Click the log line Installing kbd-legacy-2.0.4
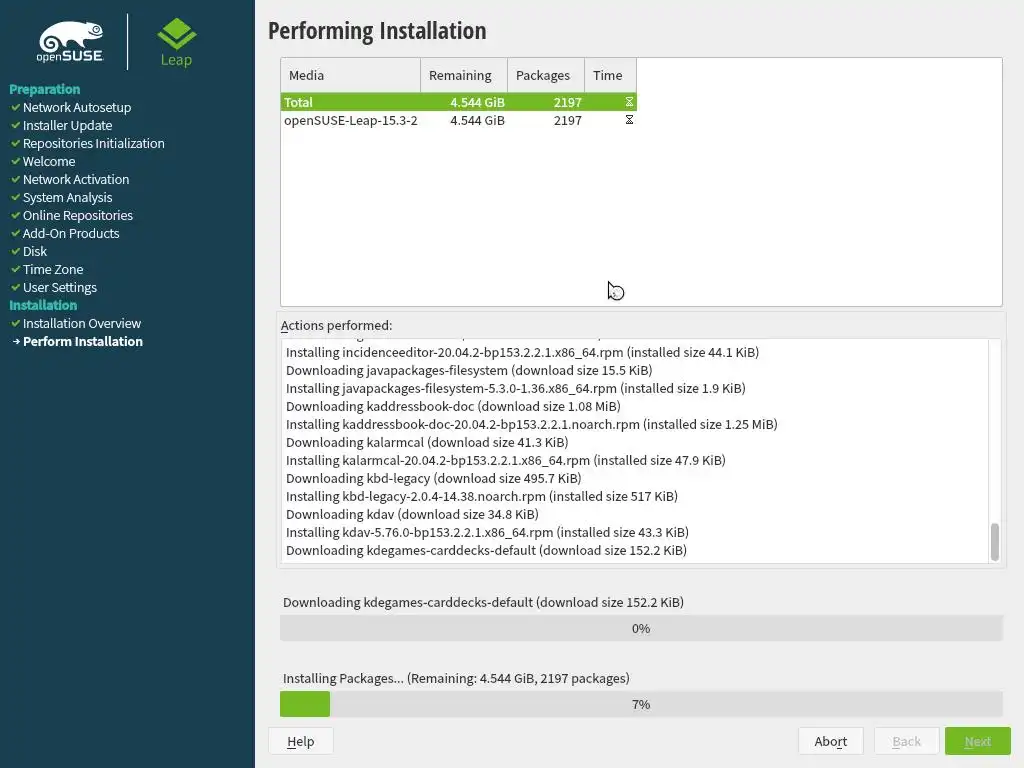The height and width of the screenshot is (768, 1024). pyautogui.click(x=482, y=496)
